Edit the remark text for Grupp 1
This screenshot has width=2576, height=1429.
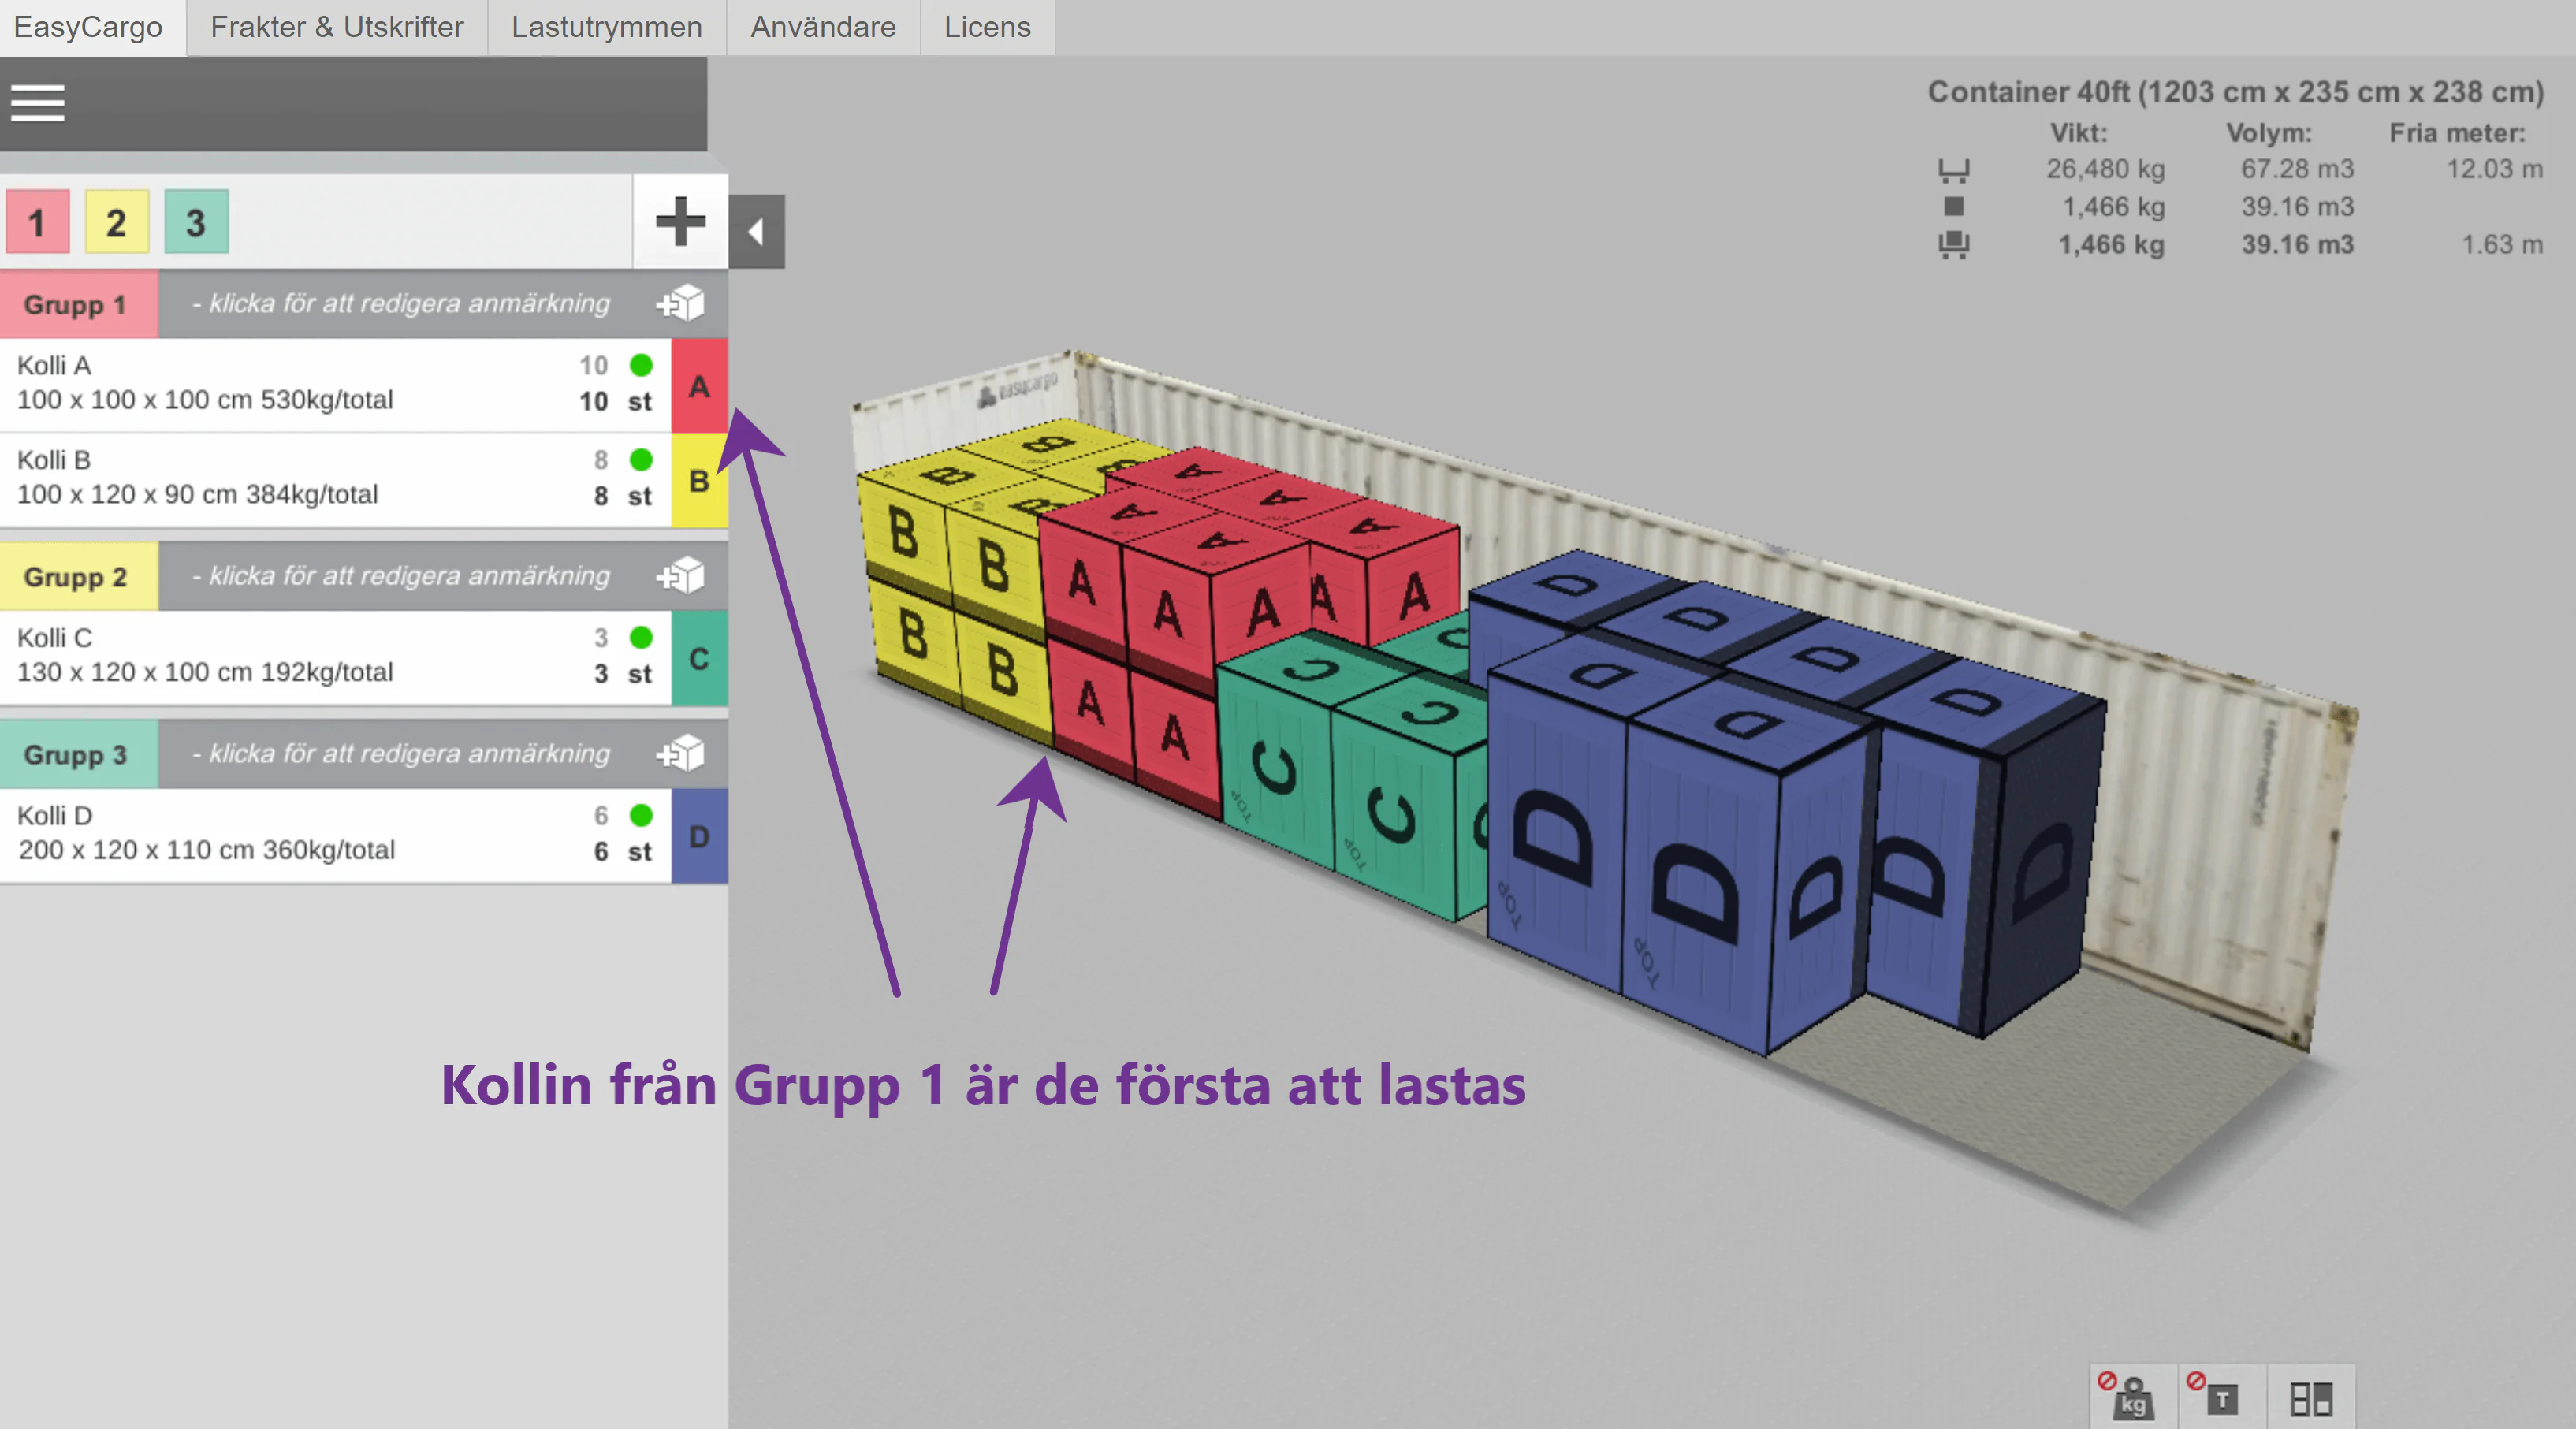(400, 303)
